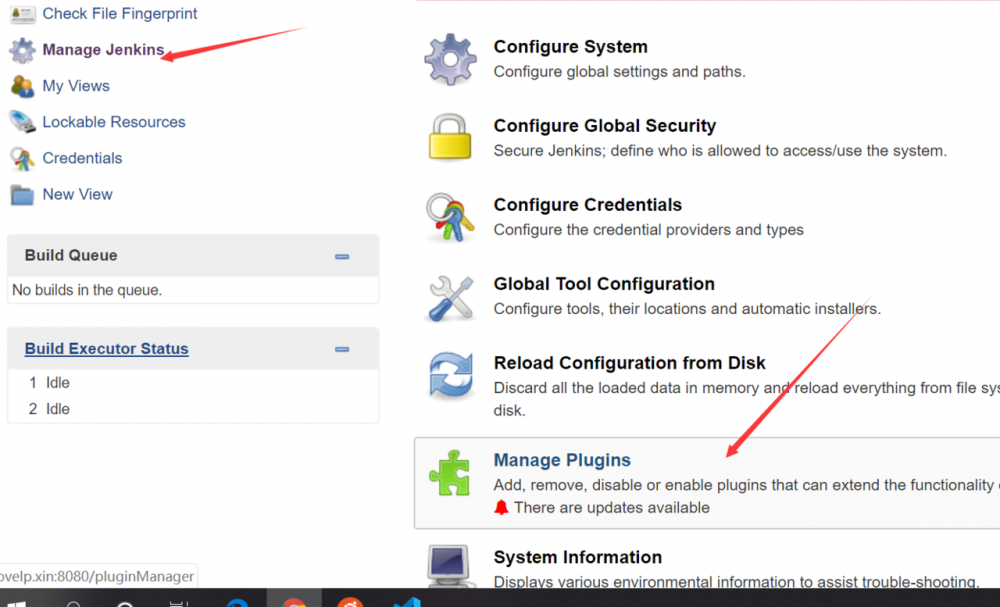Click the Credentials keys icon in sidebar

tap(22, 158)
